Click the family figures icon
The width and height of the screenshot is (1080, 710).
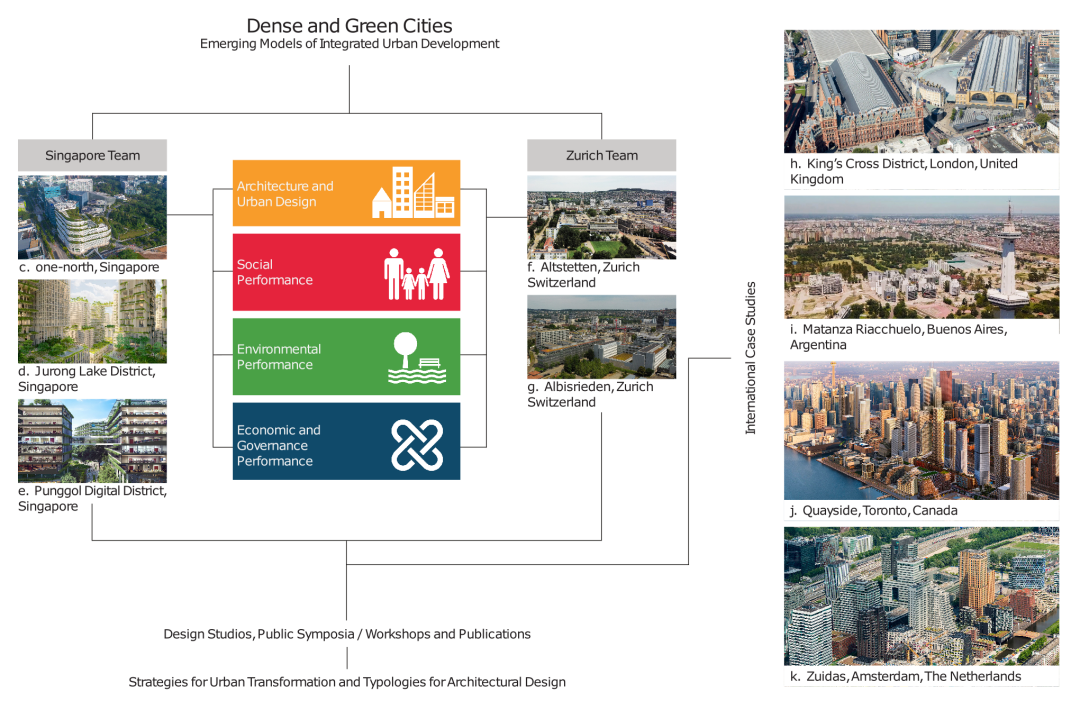click(417, 273)
